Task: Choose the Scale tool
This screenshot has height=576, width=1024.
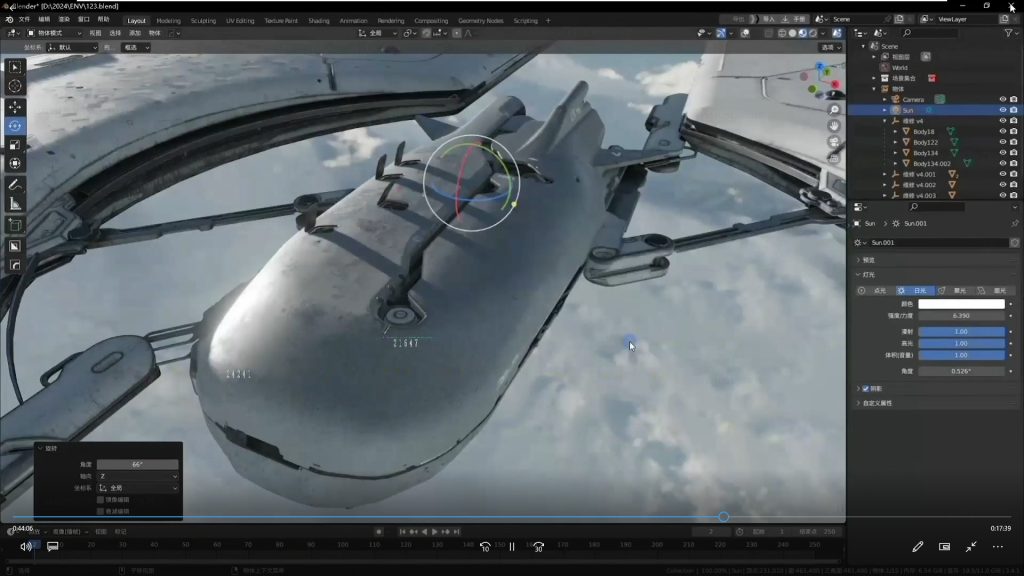Action: (x=15, y=144)
